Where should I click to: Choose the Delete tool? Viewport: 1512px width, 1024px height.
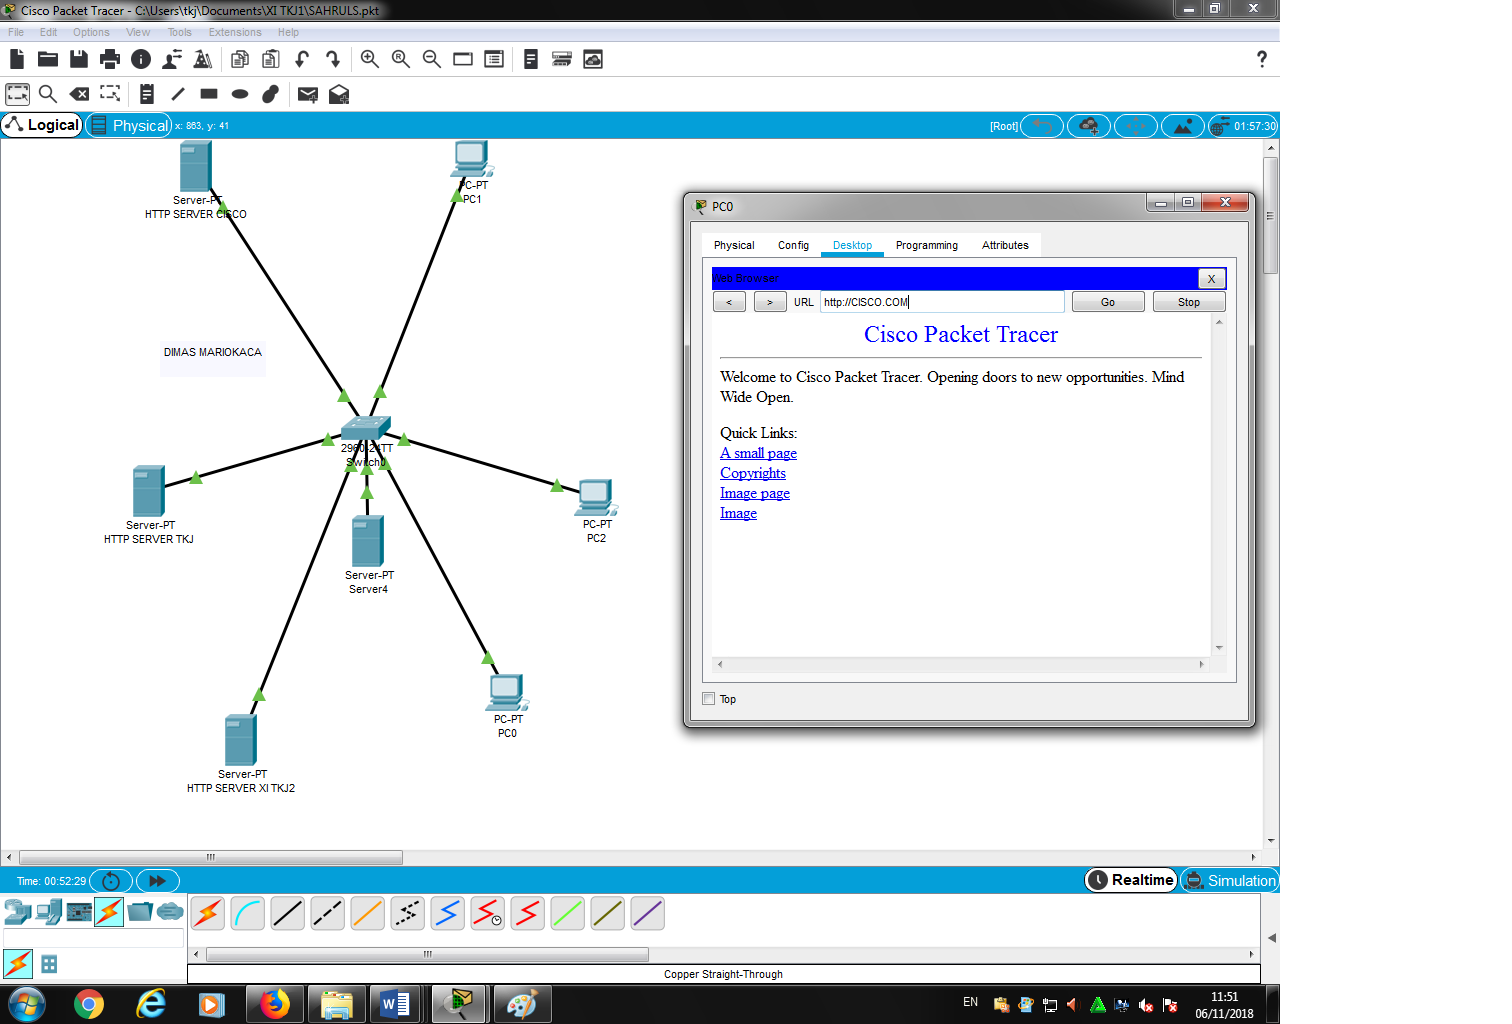(x=79, y=94)
